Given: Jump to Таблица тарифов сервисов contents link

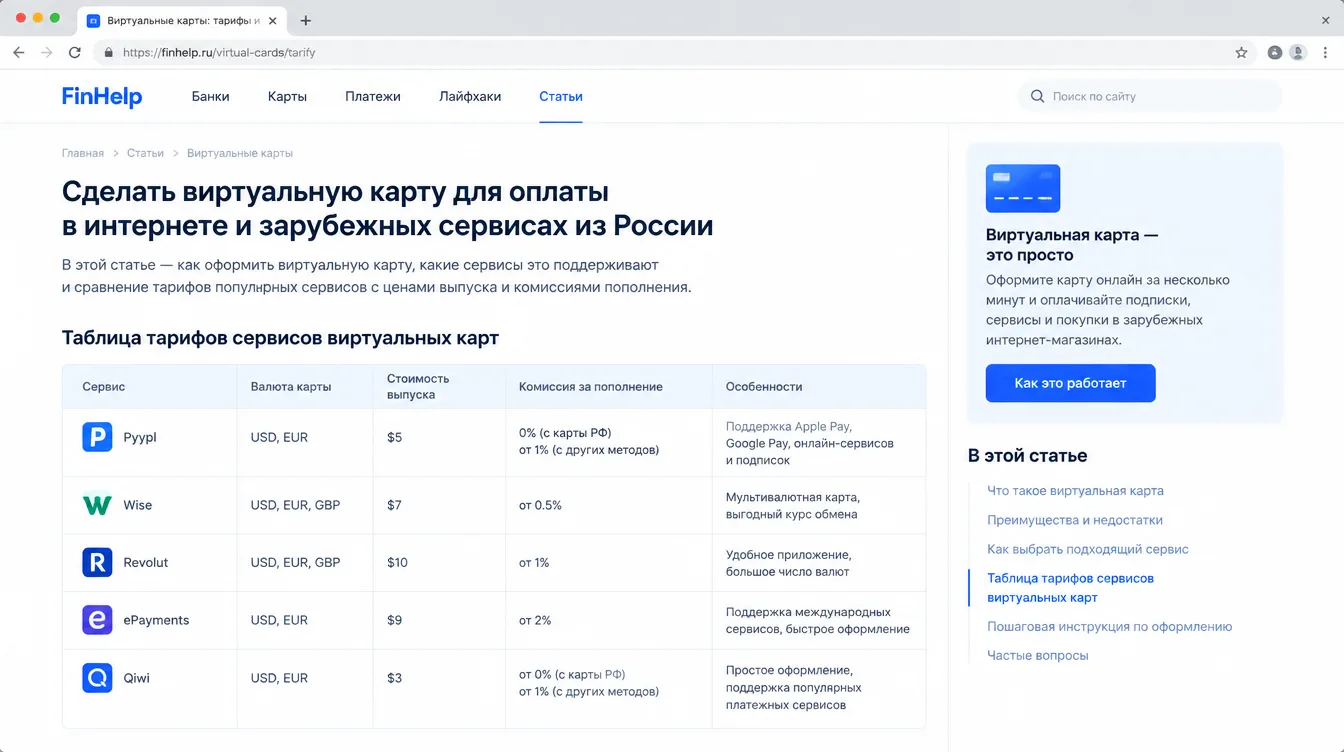Looking at the screenshot, I should pos(1070,588).
